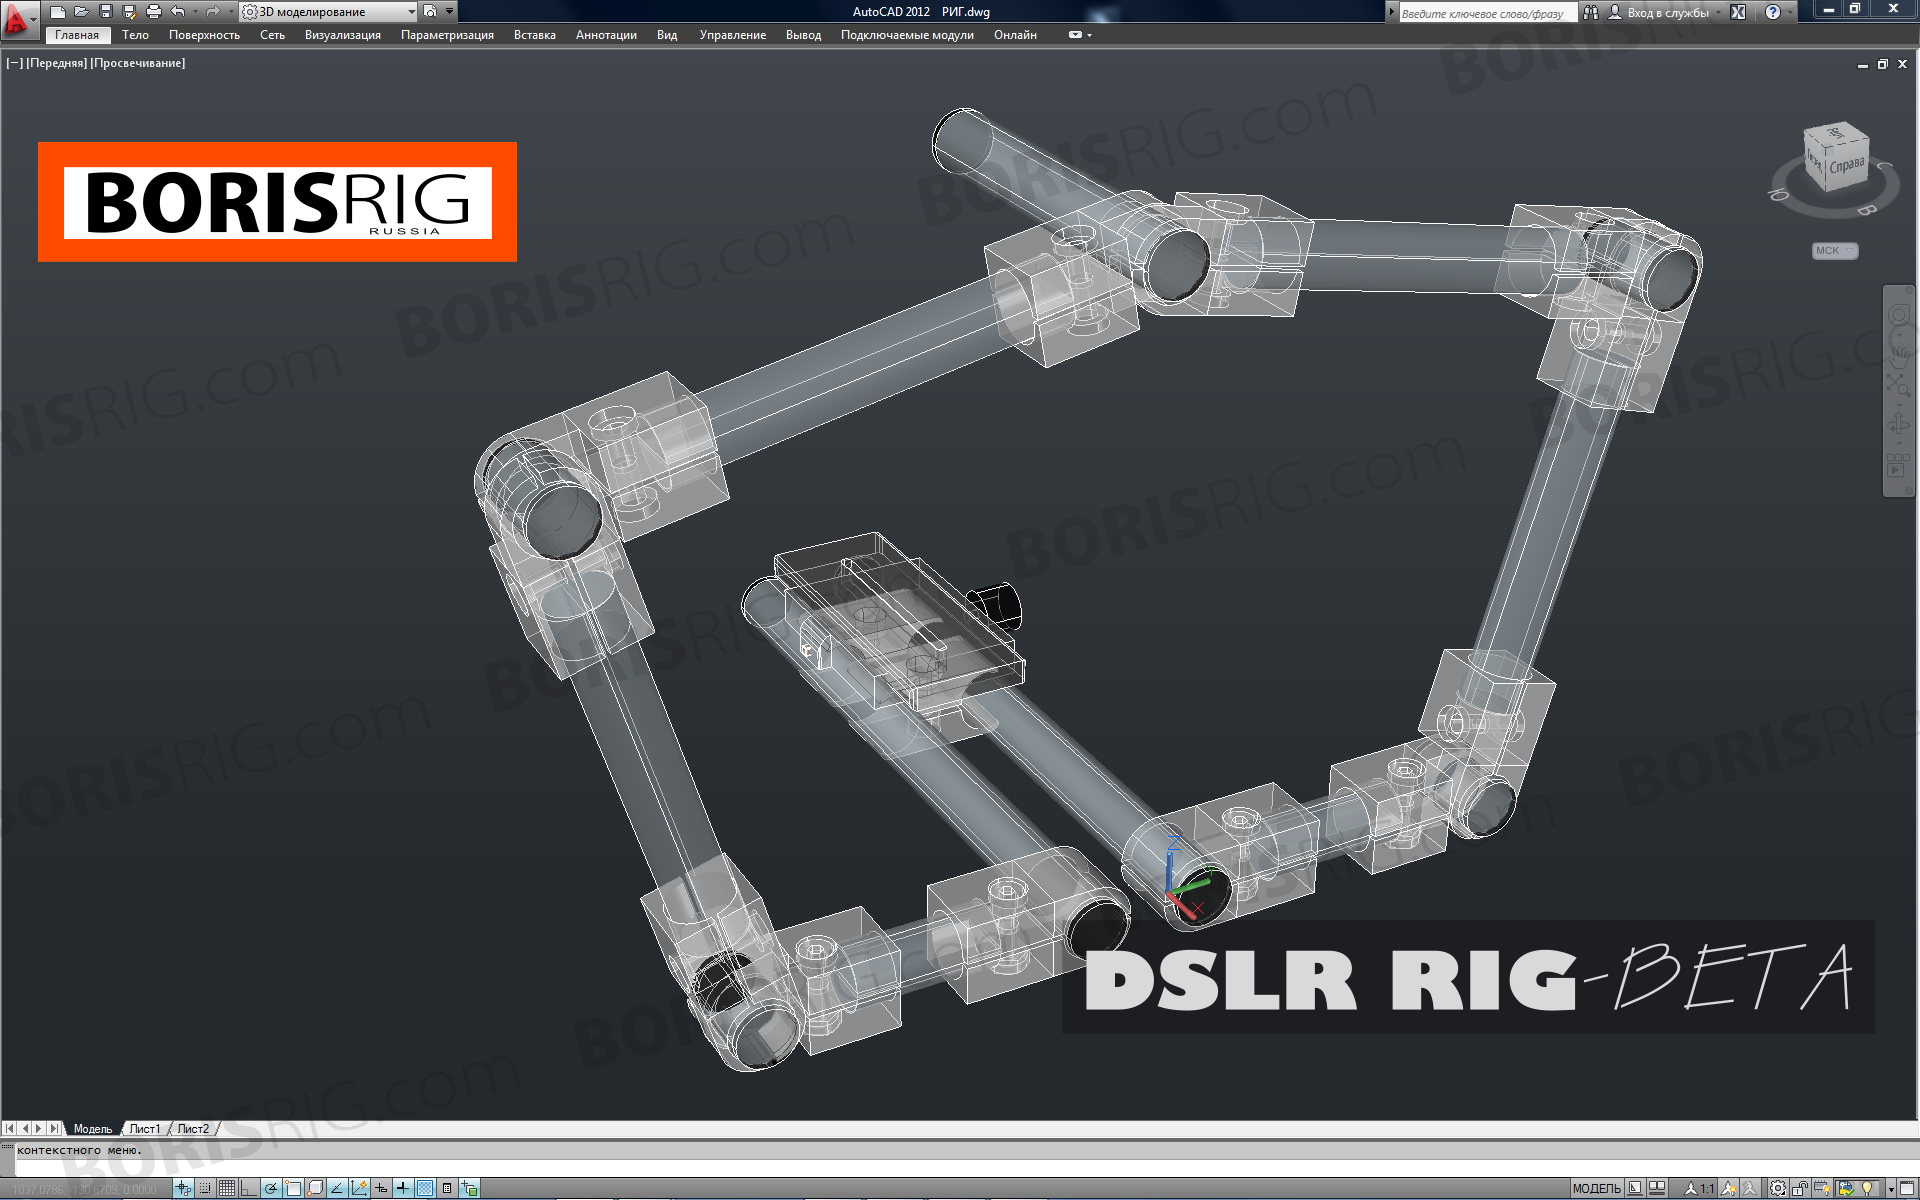This screenshot has width=1920, height=1200.
Task: Redo the last undone action
Action: [213, 12]
